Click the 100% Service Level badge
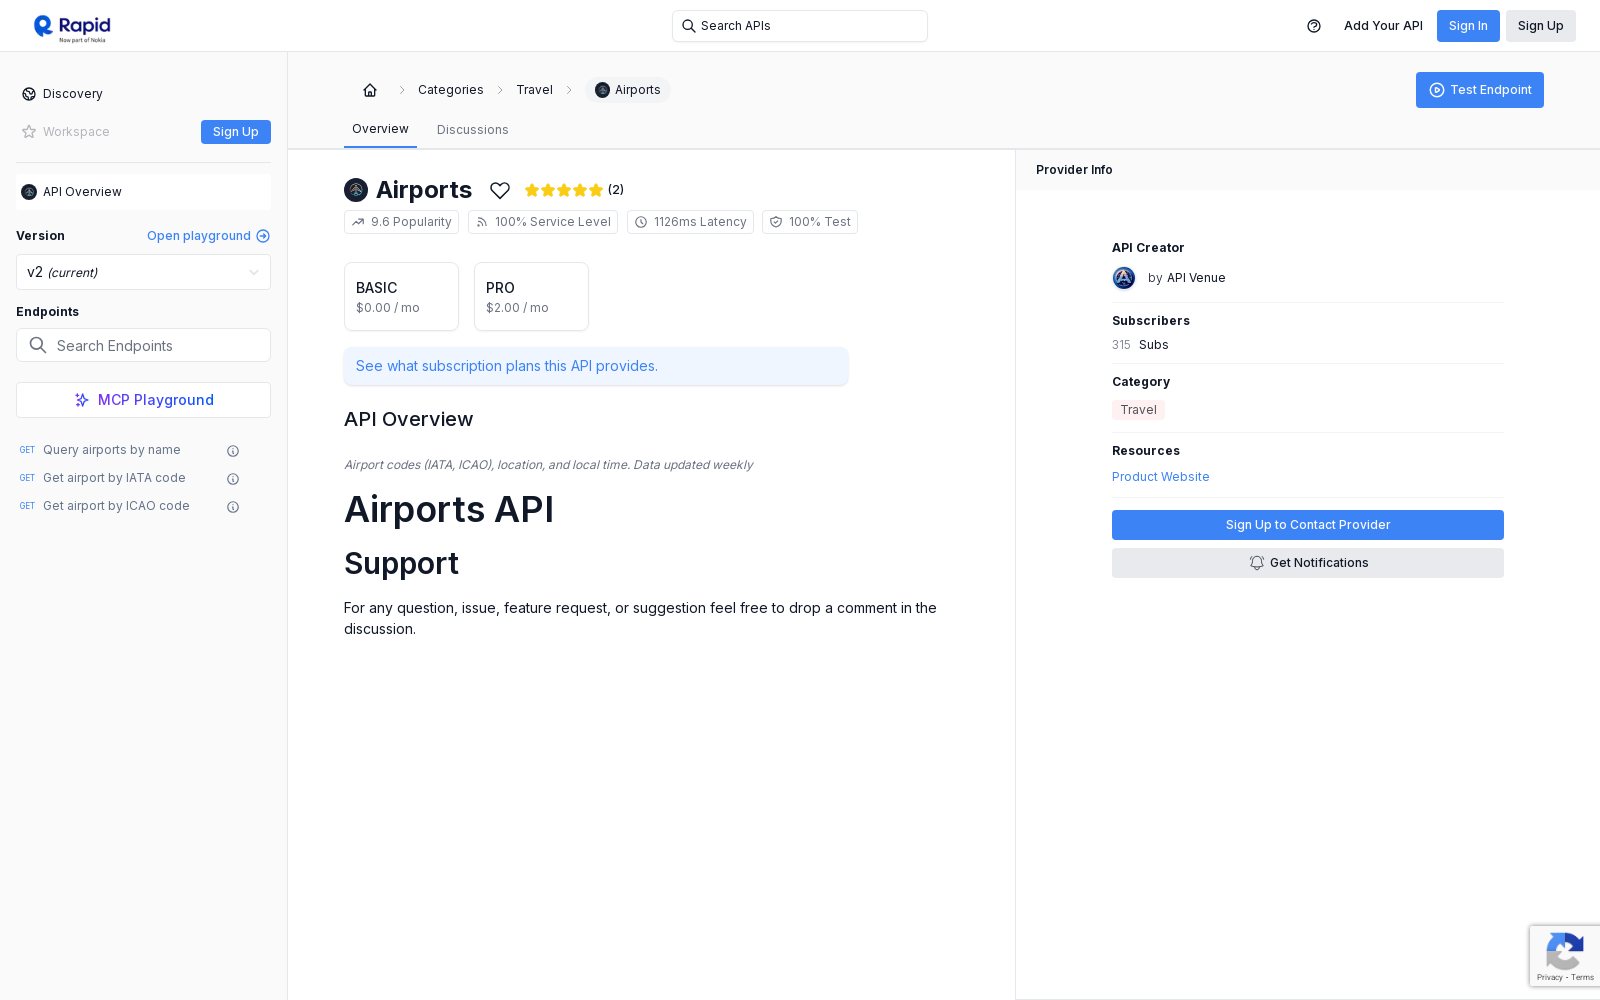Image resolution: width=1600 pixels, height=1000 pixels. (x=543, y=222)
